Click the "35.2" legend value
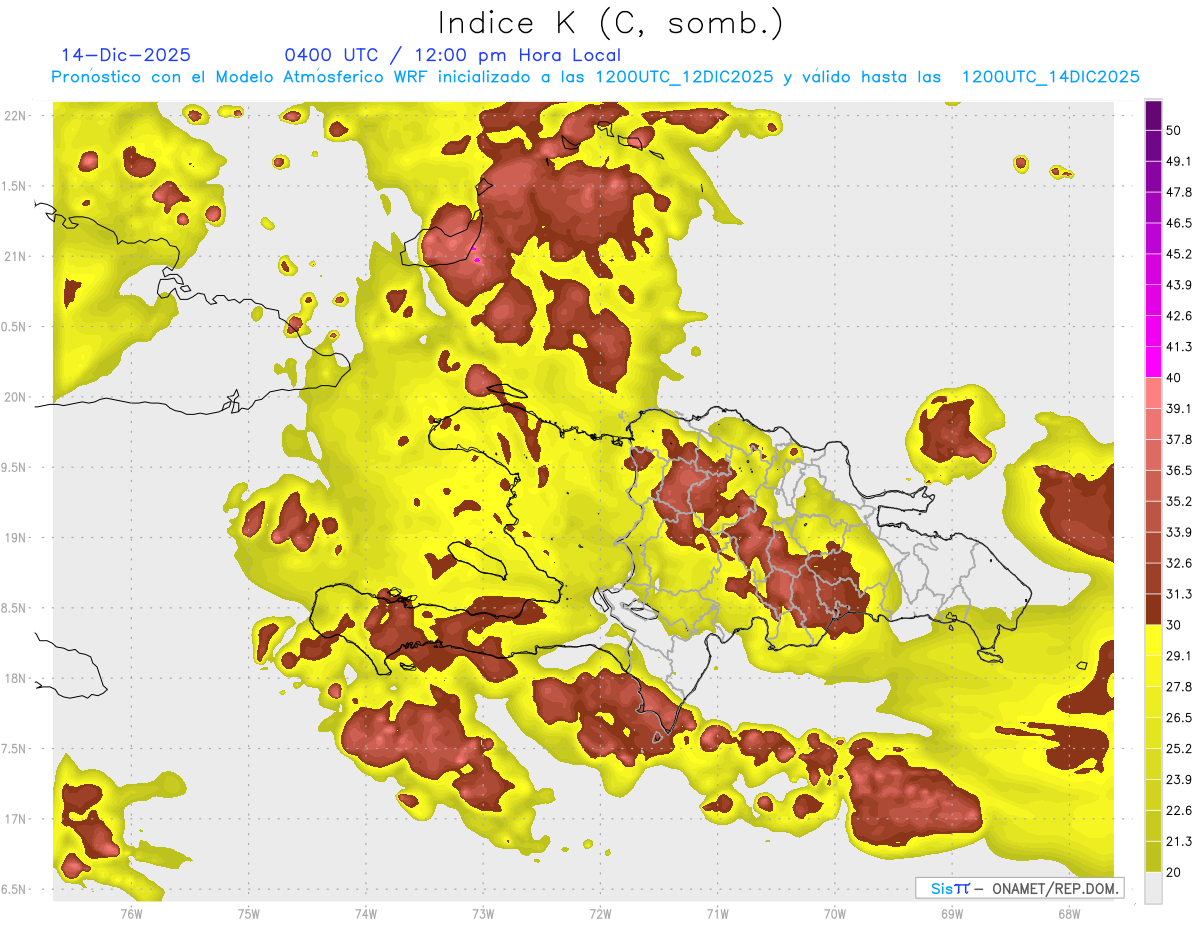The width and height of the screenshot is (1200, 927). click(x=1179, y=501)
